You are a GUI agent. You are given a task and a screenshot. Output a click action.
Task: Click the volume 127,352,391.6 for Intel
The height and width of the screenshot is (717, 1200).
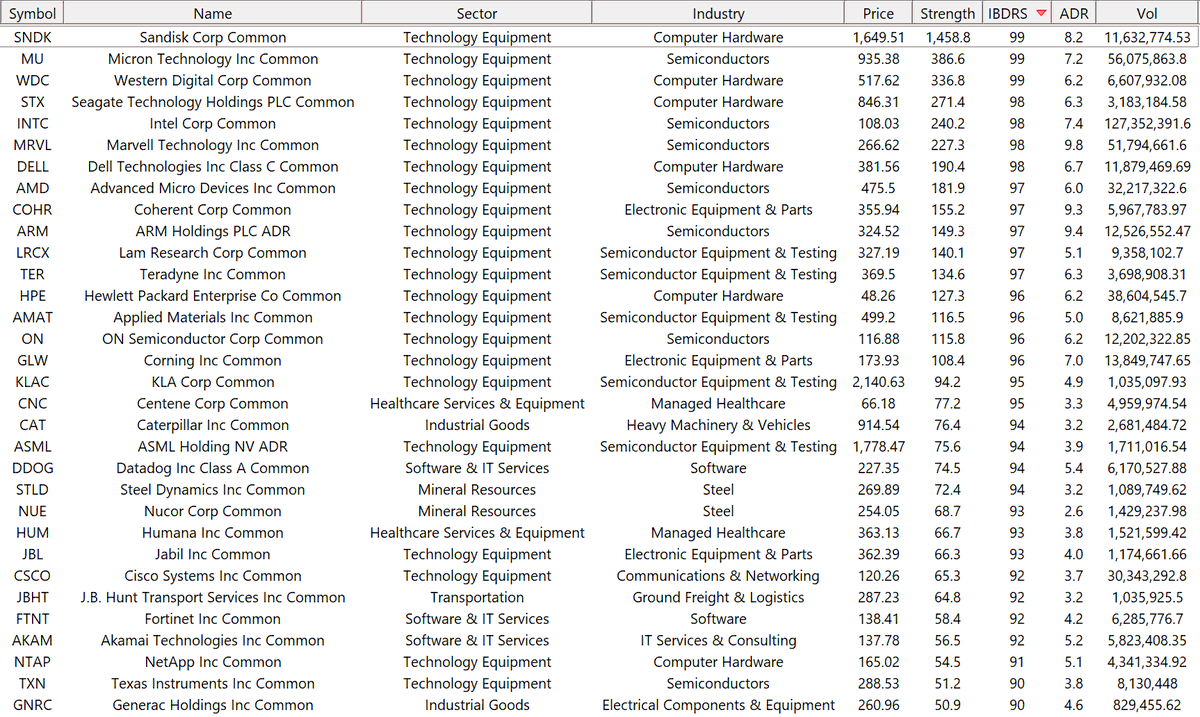(1148, 124)
